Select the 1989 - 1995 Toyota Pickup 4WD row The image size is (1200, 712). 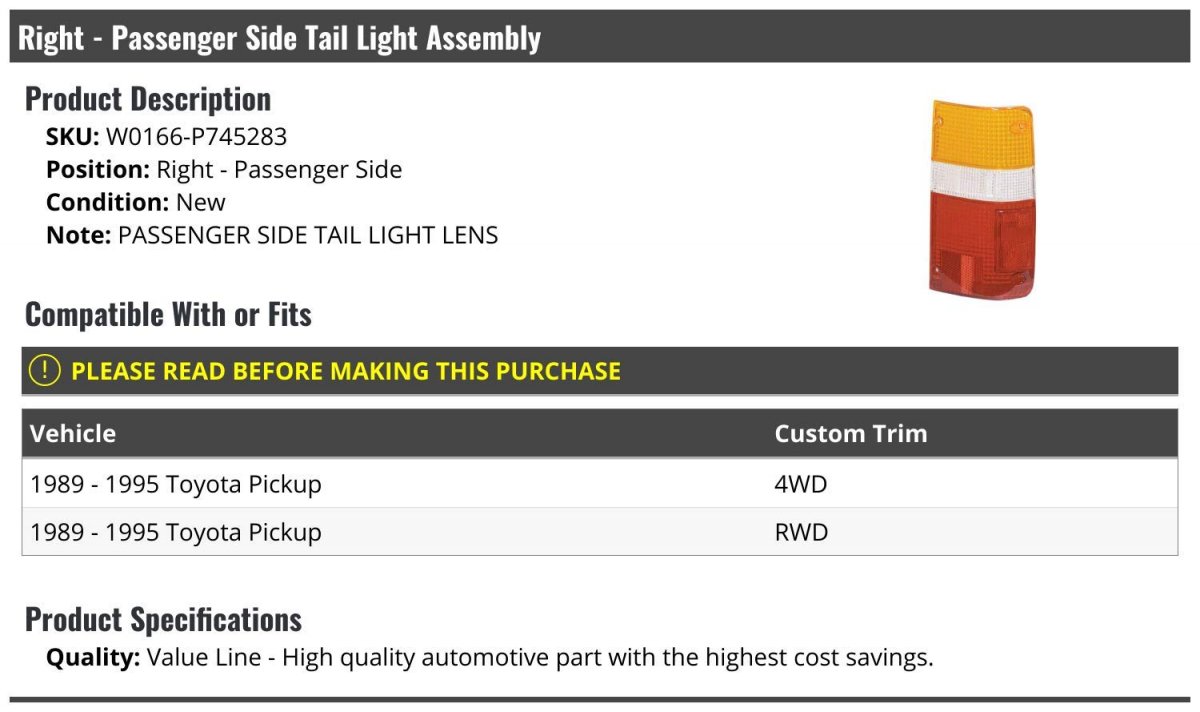[599, 484]
